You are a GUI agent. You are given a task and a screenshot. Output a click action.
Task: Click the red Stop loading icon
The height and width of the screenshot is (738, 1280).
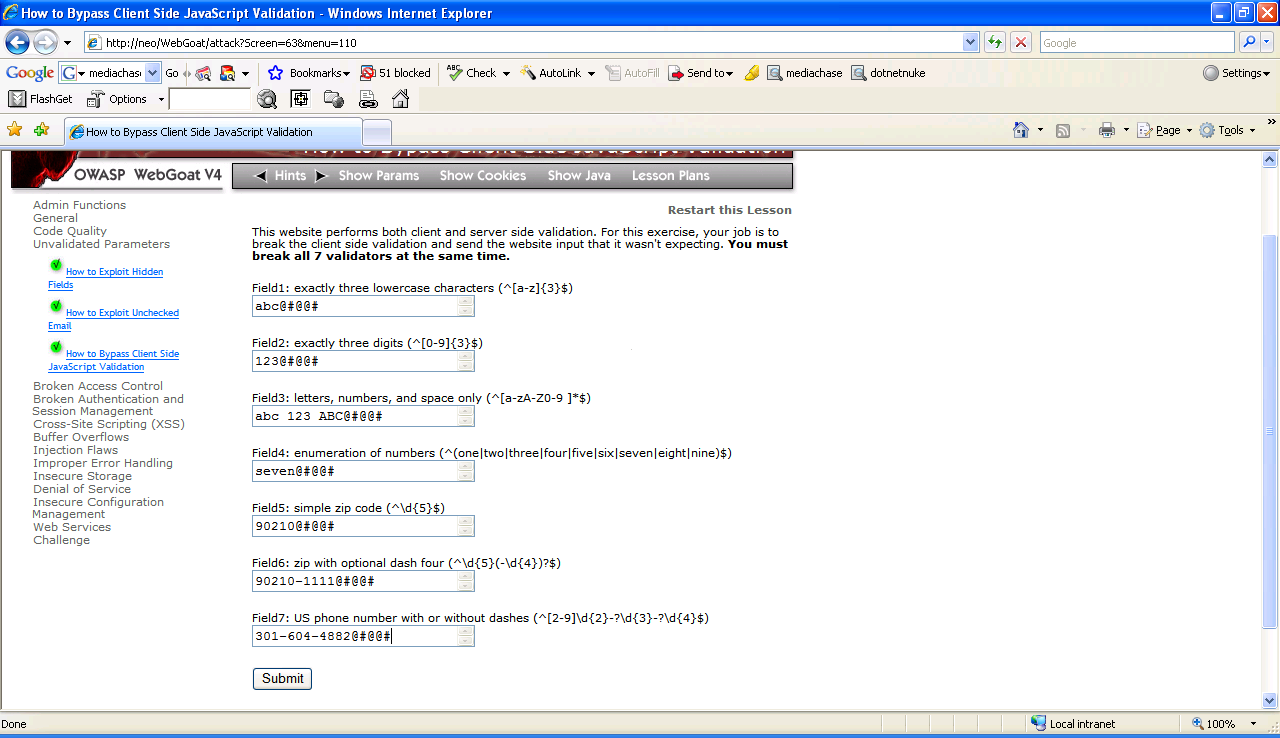tap(1021, 43)
